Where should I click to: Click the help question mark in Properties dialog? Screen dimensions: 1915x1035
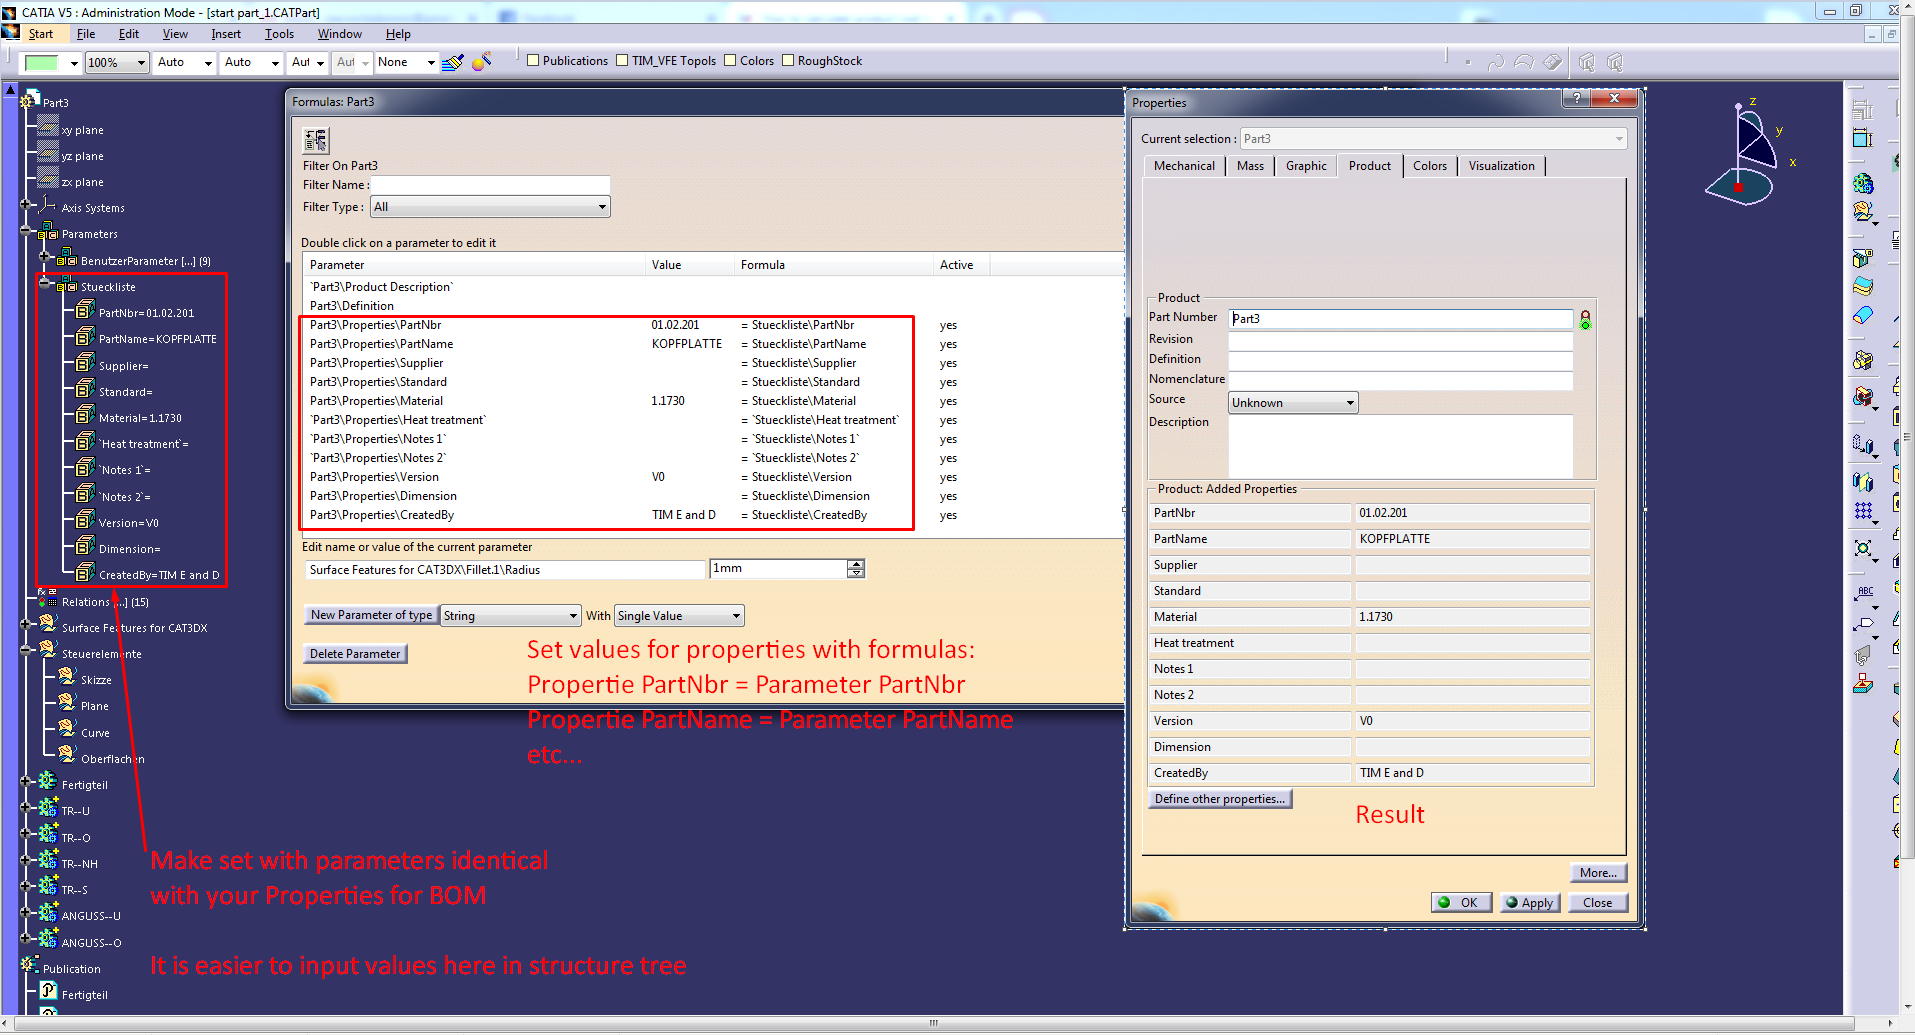click(x=1576, y=98)
